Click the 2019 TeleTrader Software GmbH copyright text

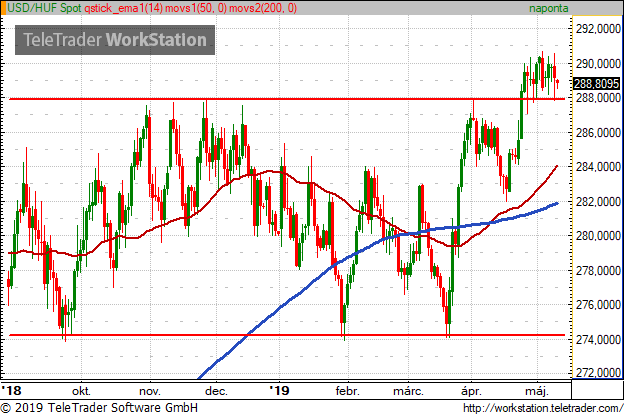click(99, 408)
